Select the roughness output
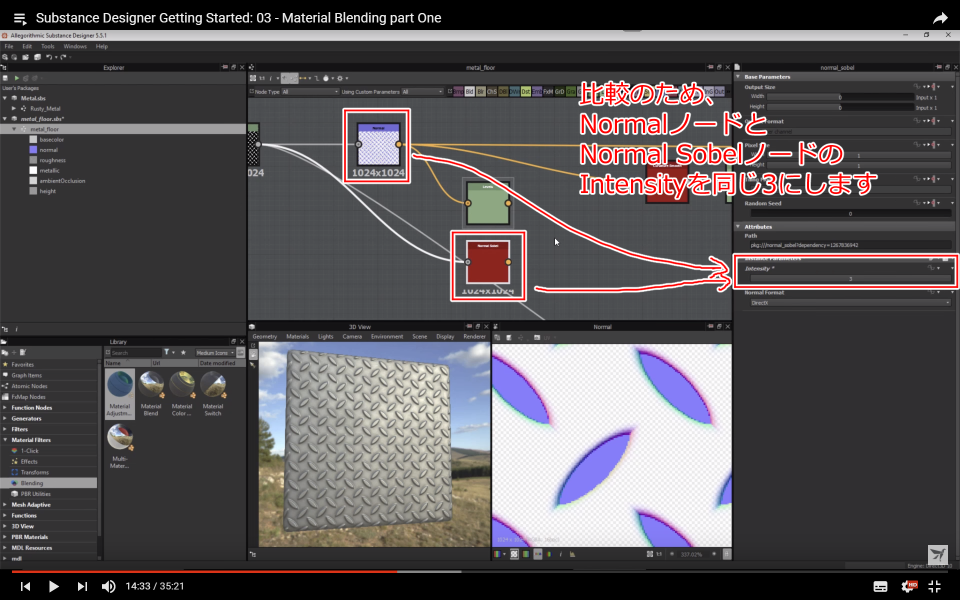The width and height of the screenshot is (960, 600). click(x=52, y=160)
